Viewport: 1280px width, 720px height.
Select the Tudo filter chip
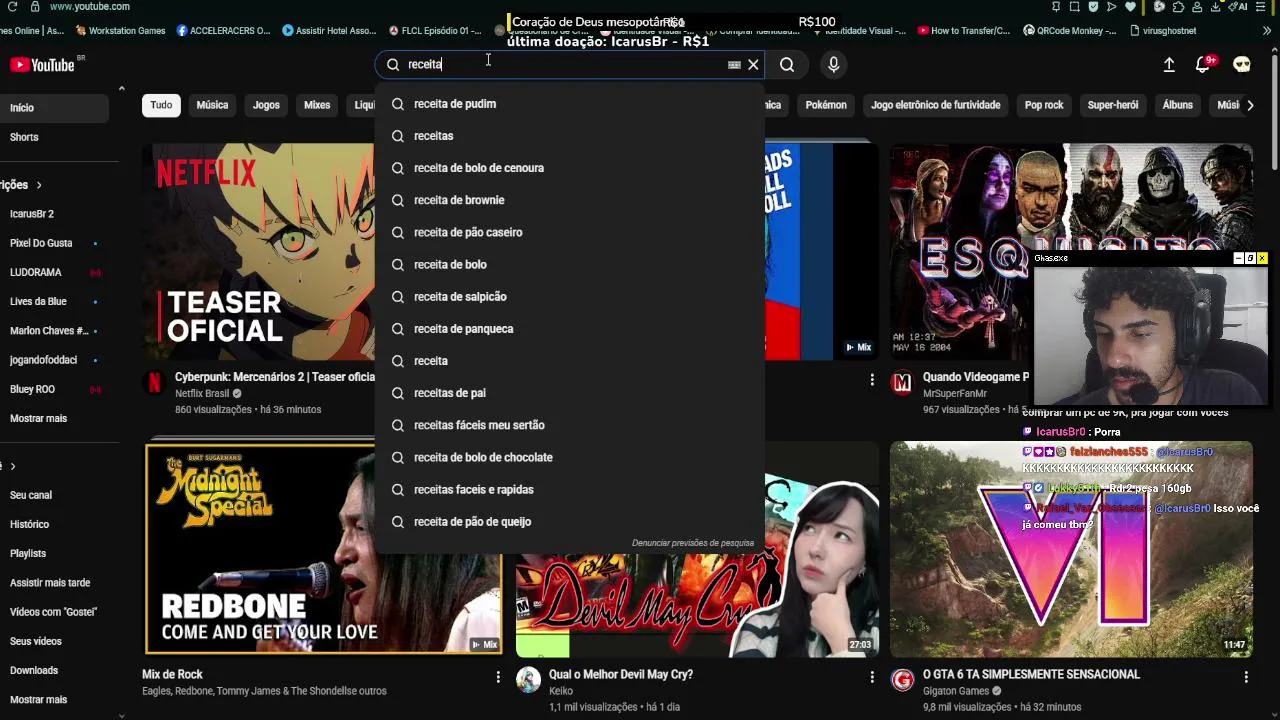point(161,105)
